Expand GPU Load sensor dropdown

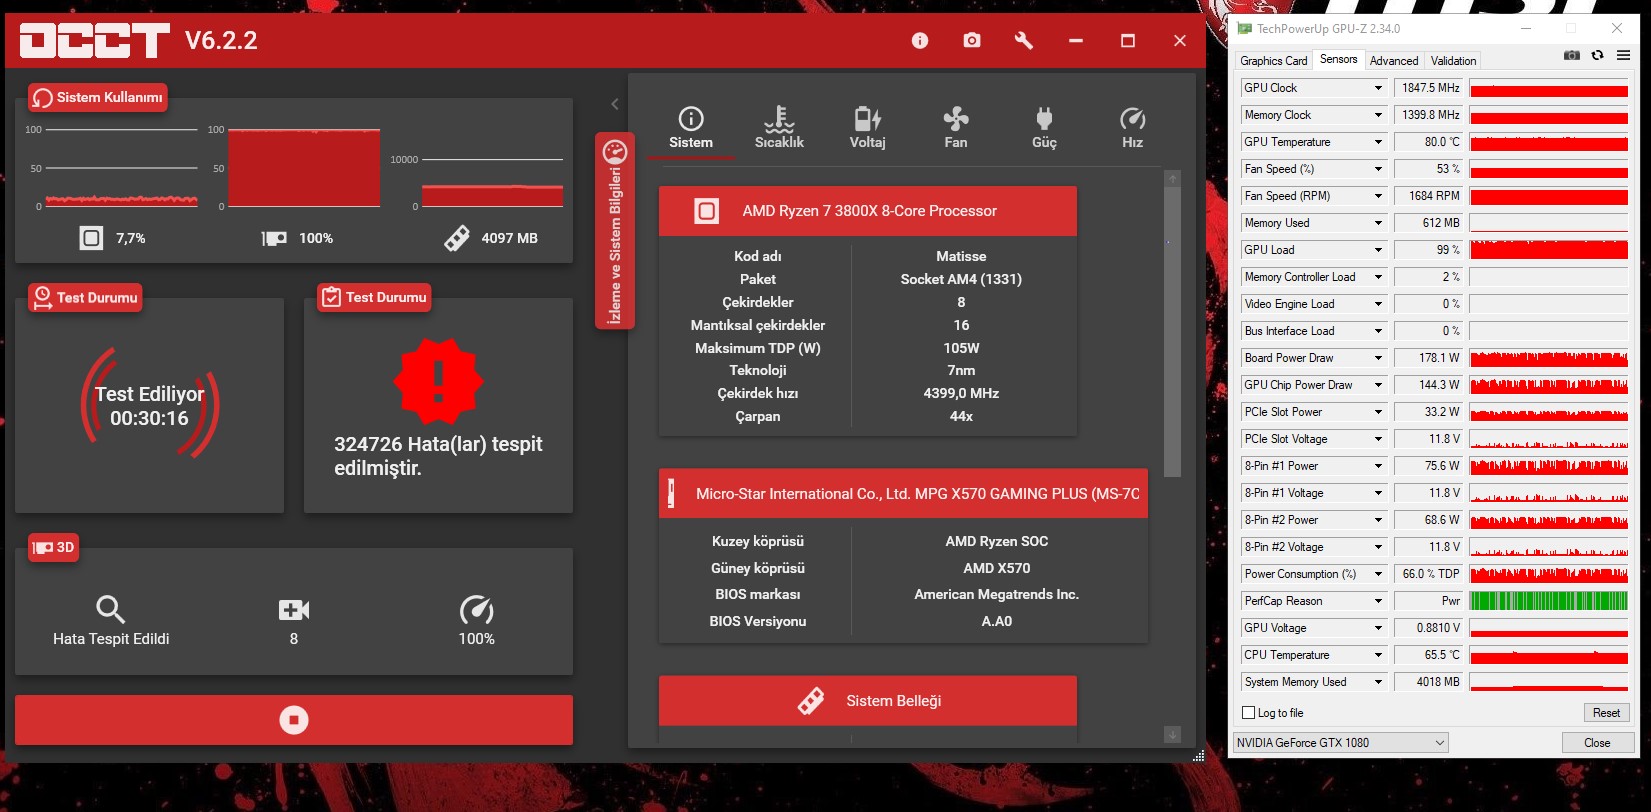[1378, 250]
